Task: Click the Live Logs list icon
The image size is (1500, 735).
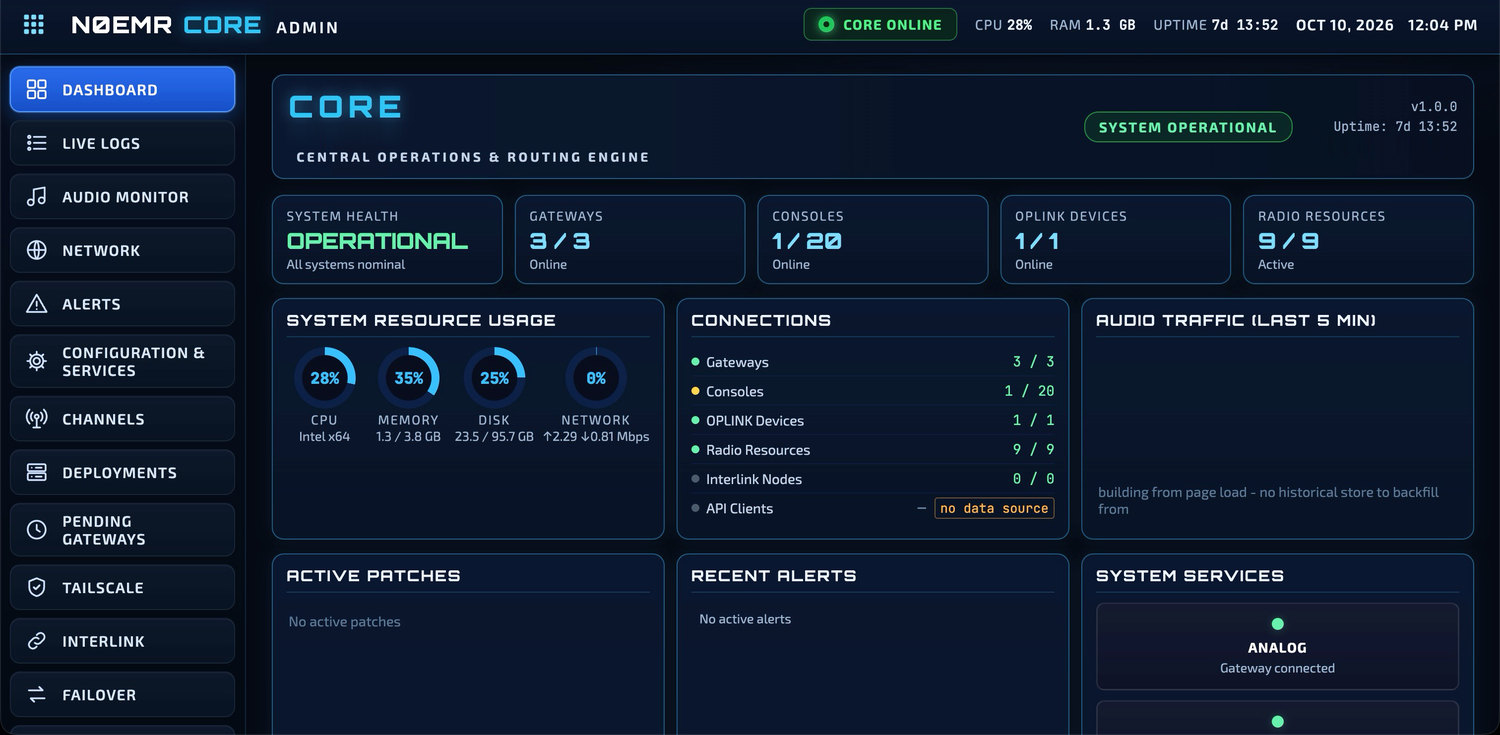Action: (37, 143)
